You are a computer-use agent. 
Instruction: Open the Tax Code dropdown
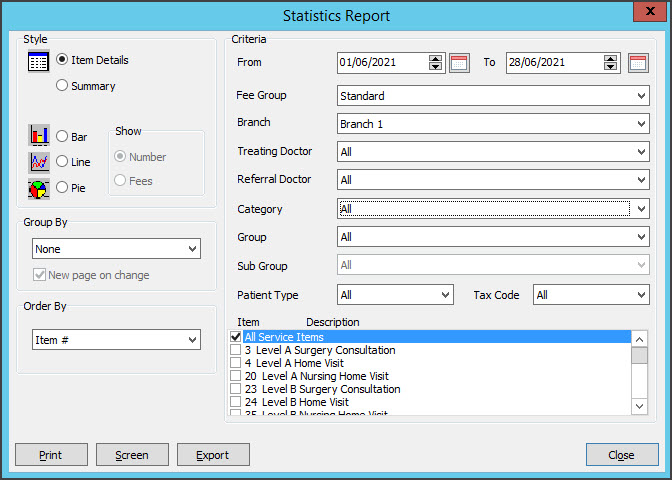(640, 295)
